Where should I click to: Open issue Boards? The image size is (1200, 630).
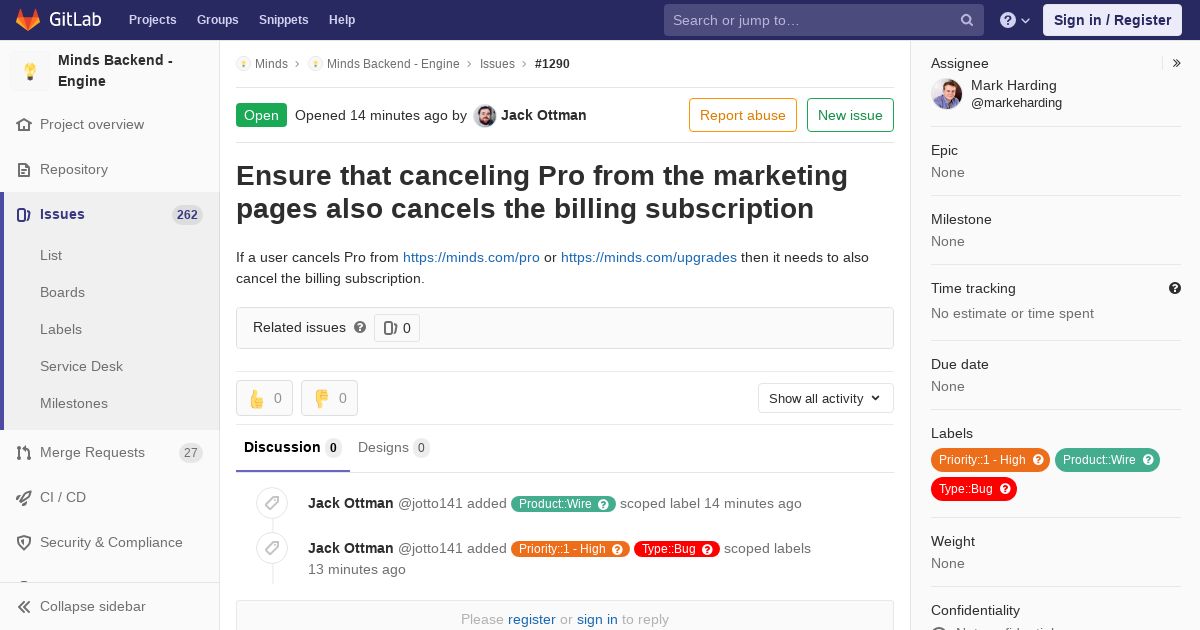(62, 293)
